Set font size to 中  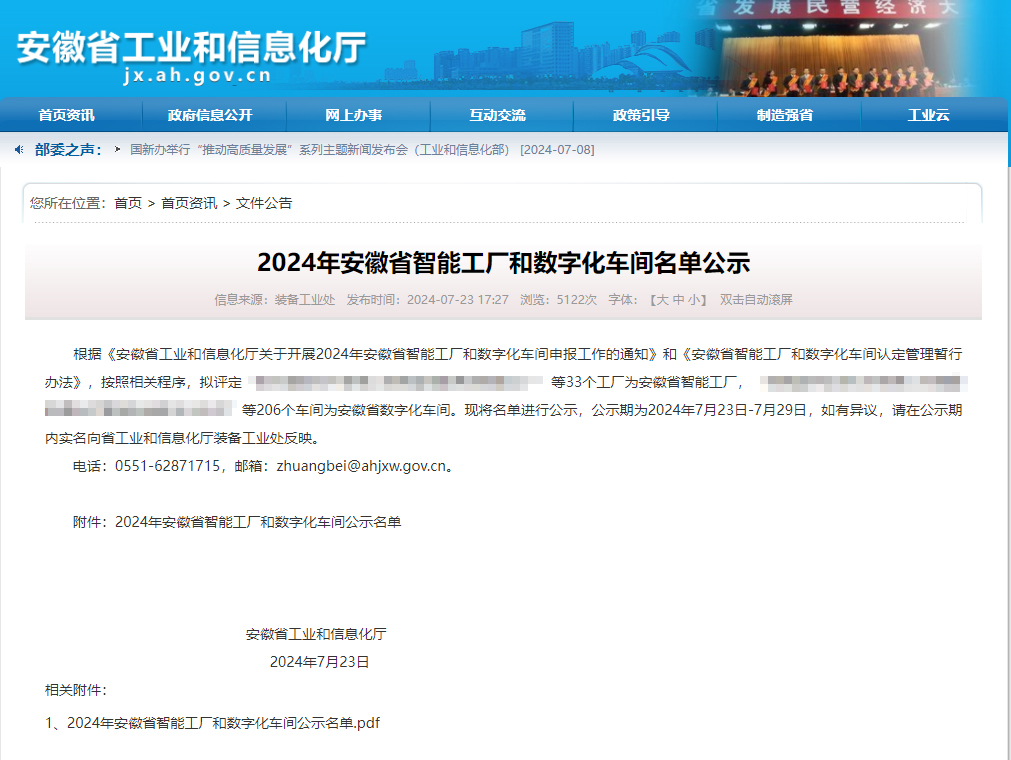click(x=678, y=300)
